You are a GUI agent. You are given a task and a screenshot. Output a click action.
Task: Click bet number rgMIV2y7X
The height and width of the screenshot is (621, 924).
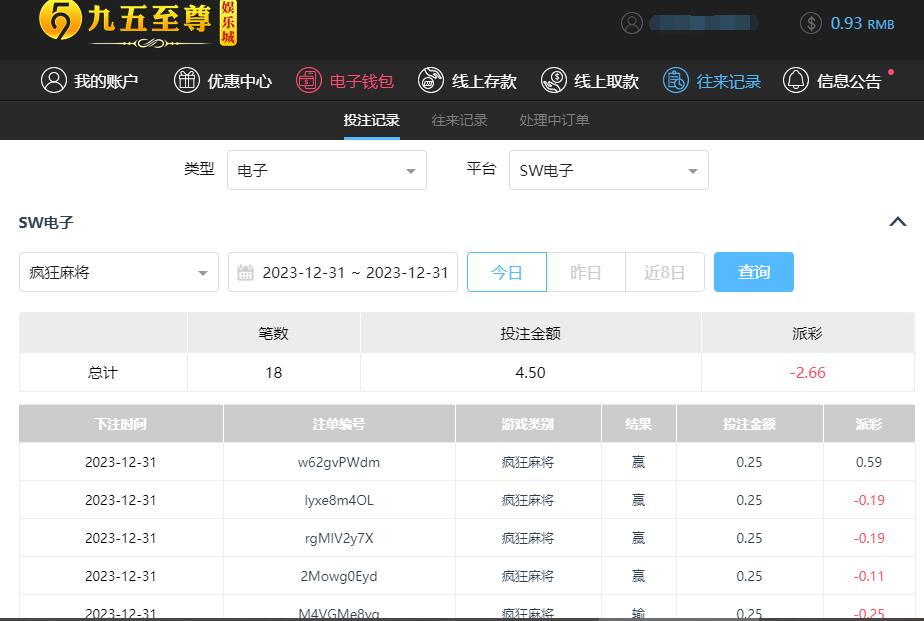[x=339, y=539]
